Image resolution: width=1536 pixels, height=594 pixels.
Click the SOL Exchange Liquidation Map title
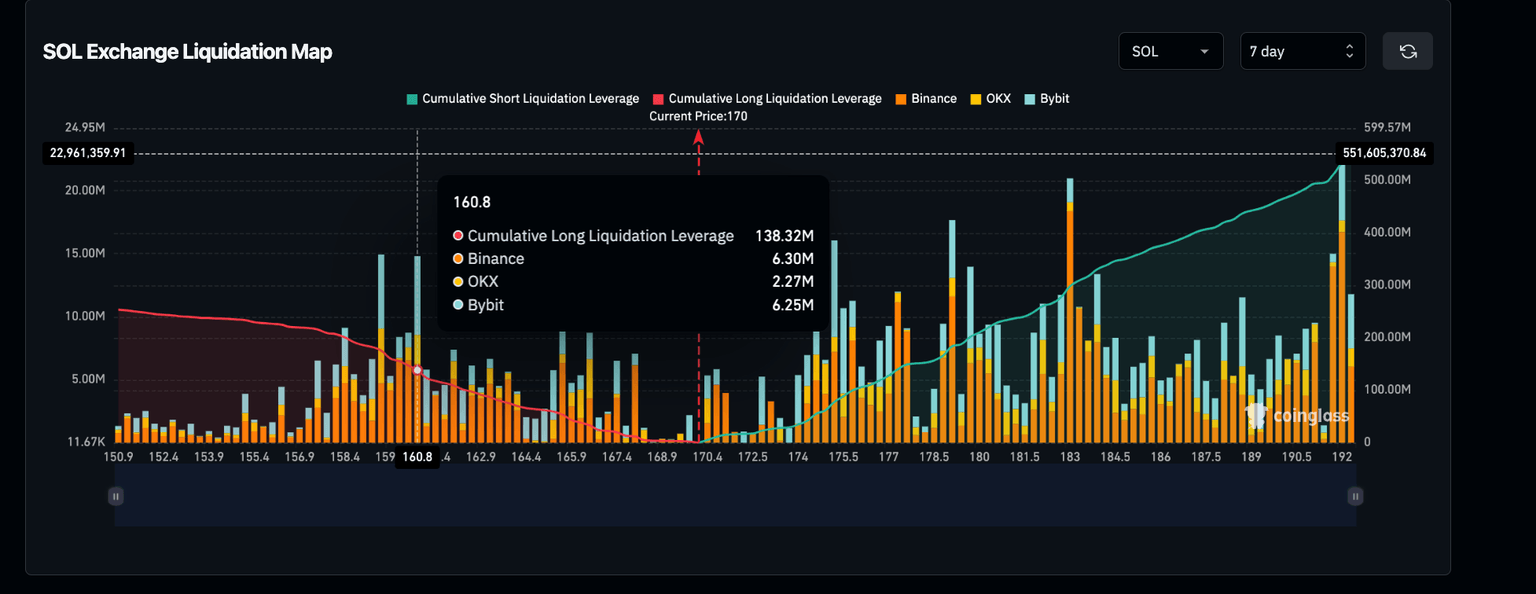click(187, 52)
